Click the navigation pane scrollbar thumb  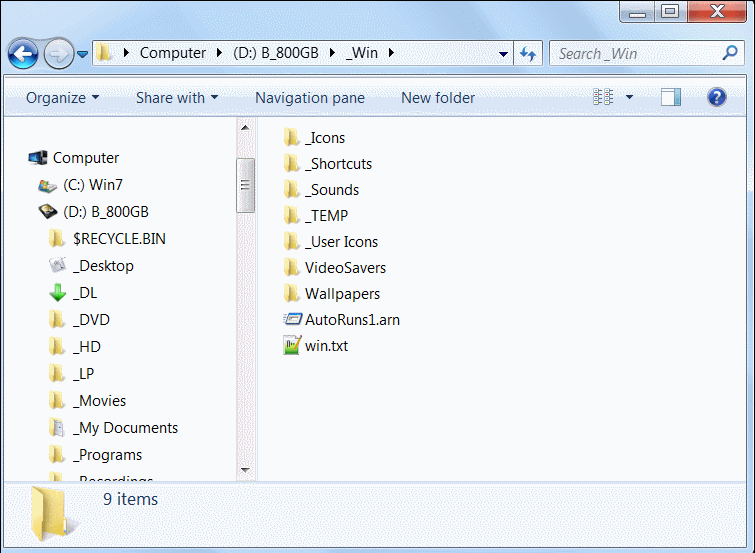[x=245, y=185]
